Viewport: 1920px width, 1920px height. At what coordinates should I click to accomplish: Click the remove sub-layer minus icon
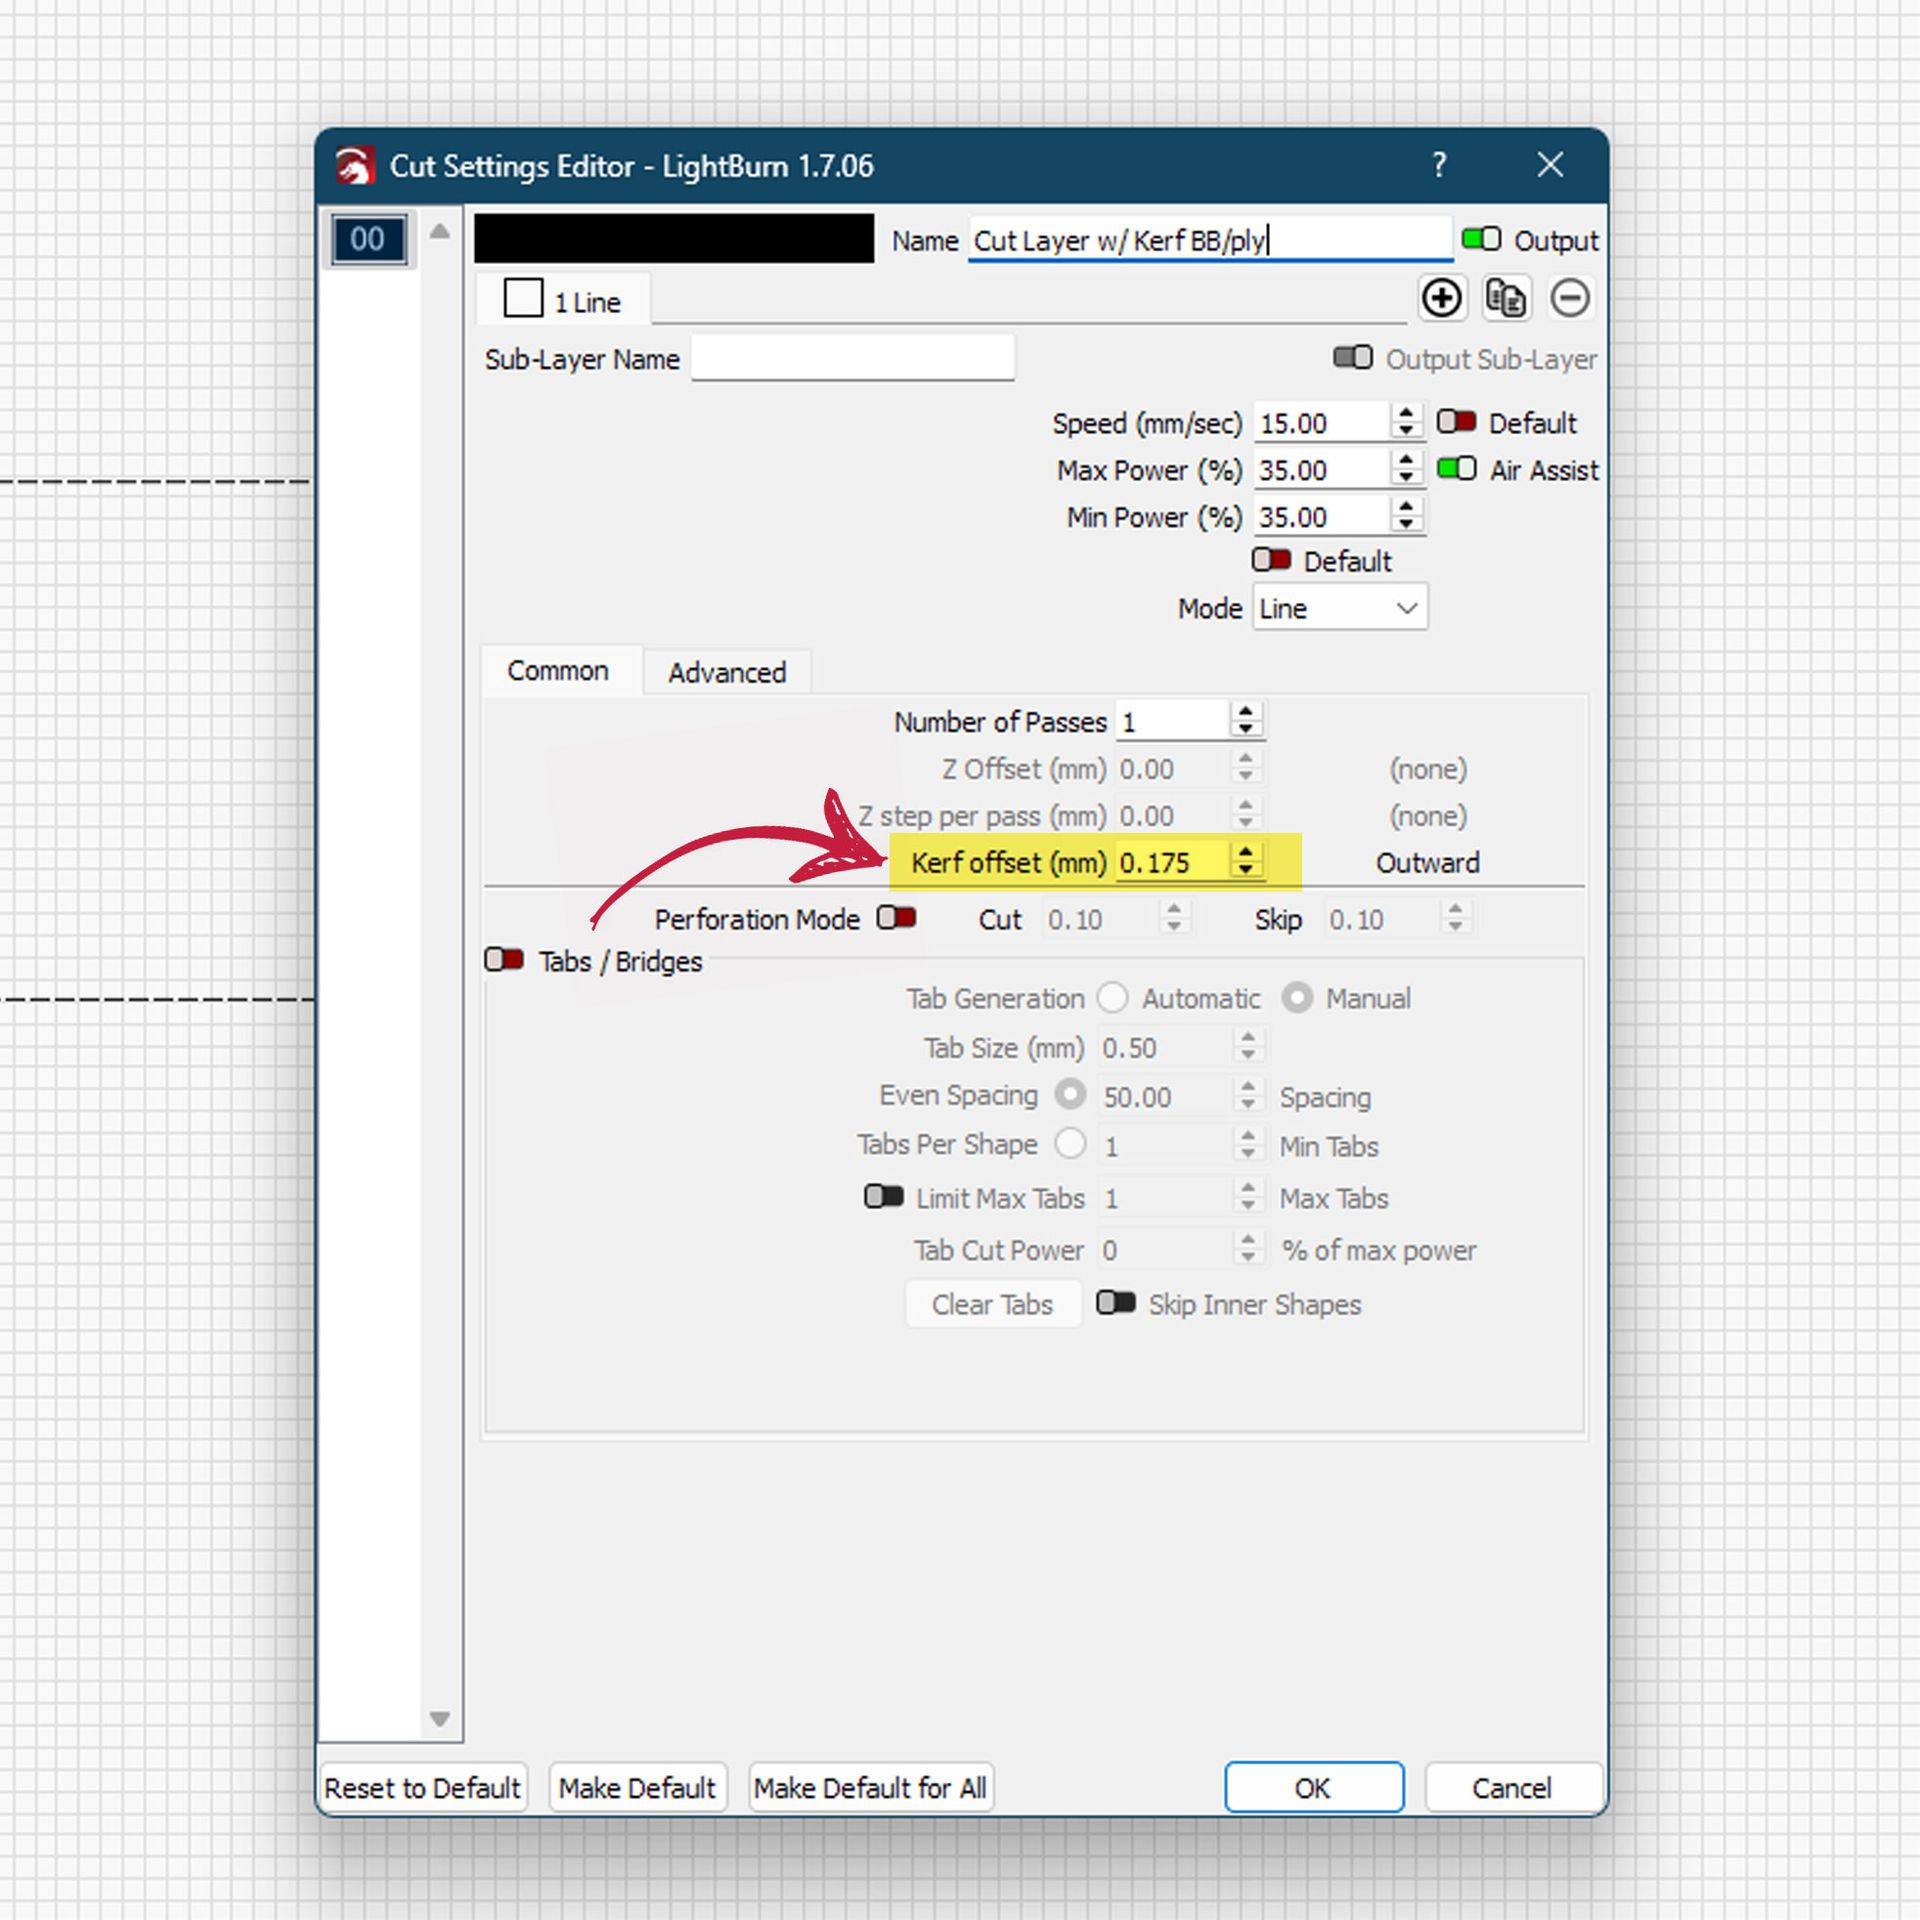tap(1569, 298)
